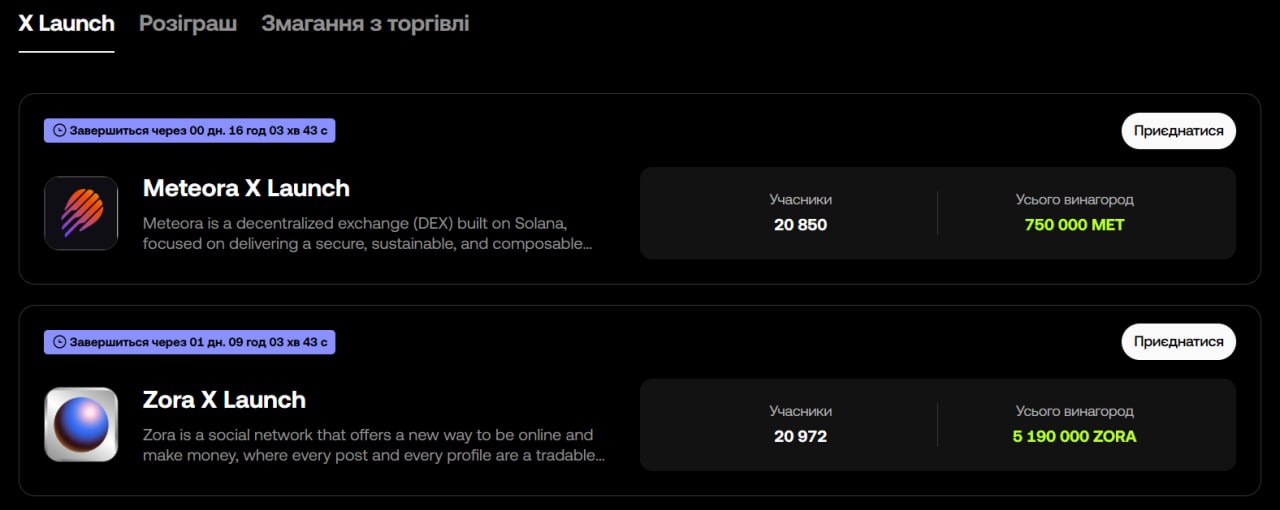Click the 5 190 000 ZORA reward amount
1280x510 pixels.
1074,437
